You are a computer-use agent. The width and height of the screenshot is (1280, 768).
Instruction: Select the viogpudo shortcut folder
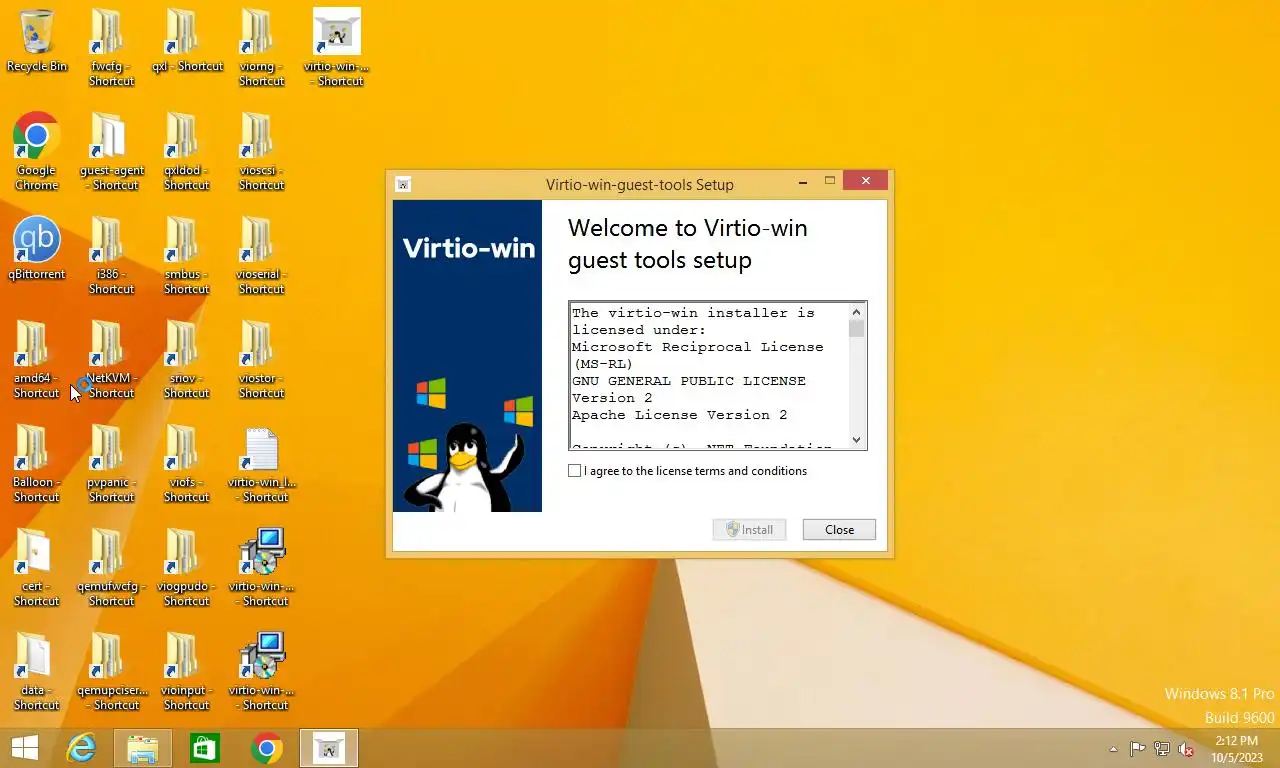(x=186, y=568)
